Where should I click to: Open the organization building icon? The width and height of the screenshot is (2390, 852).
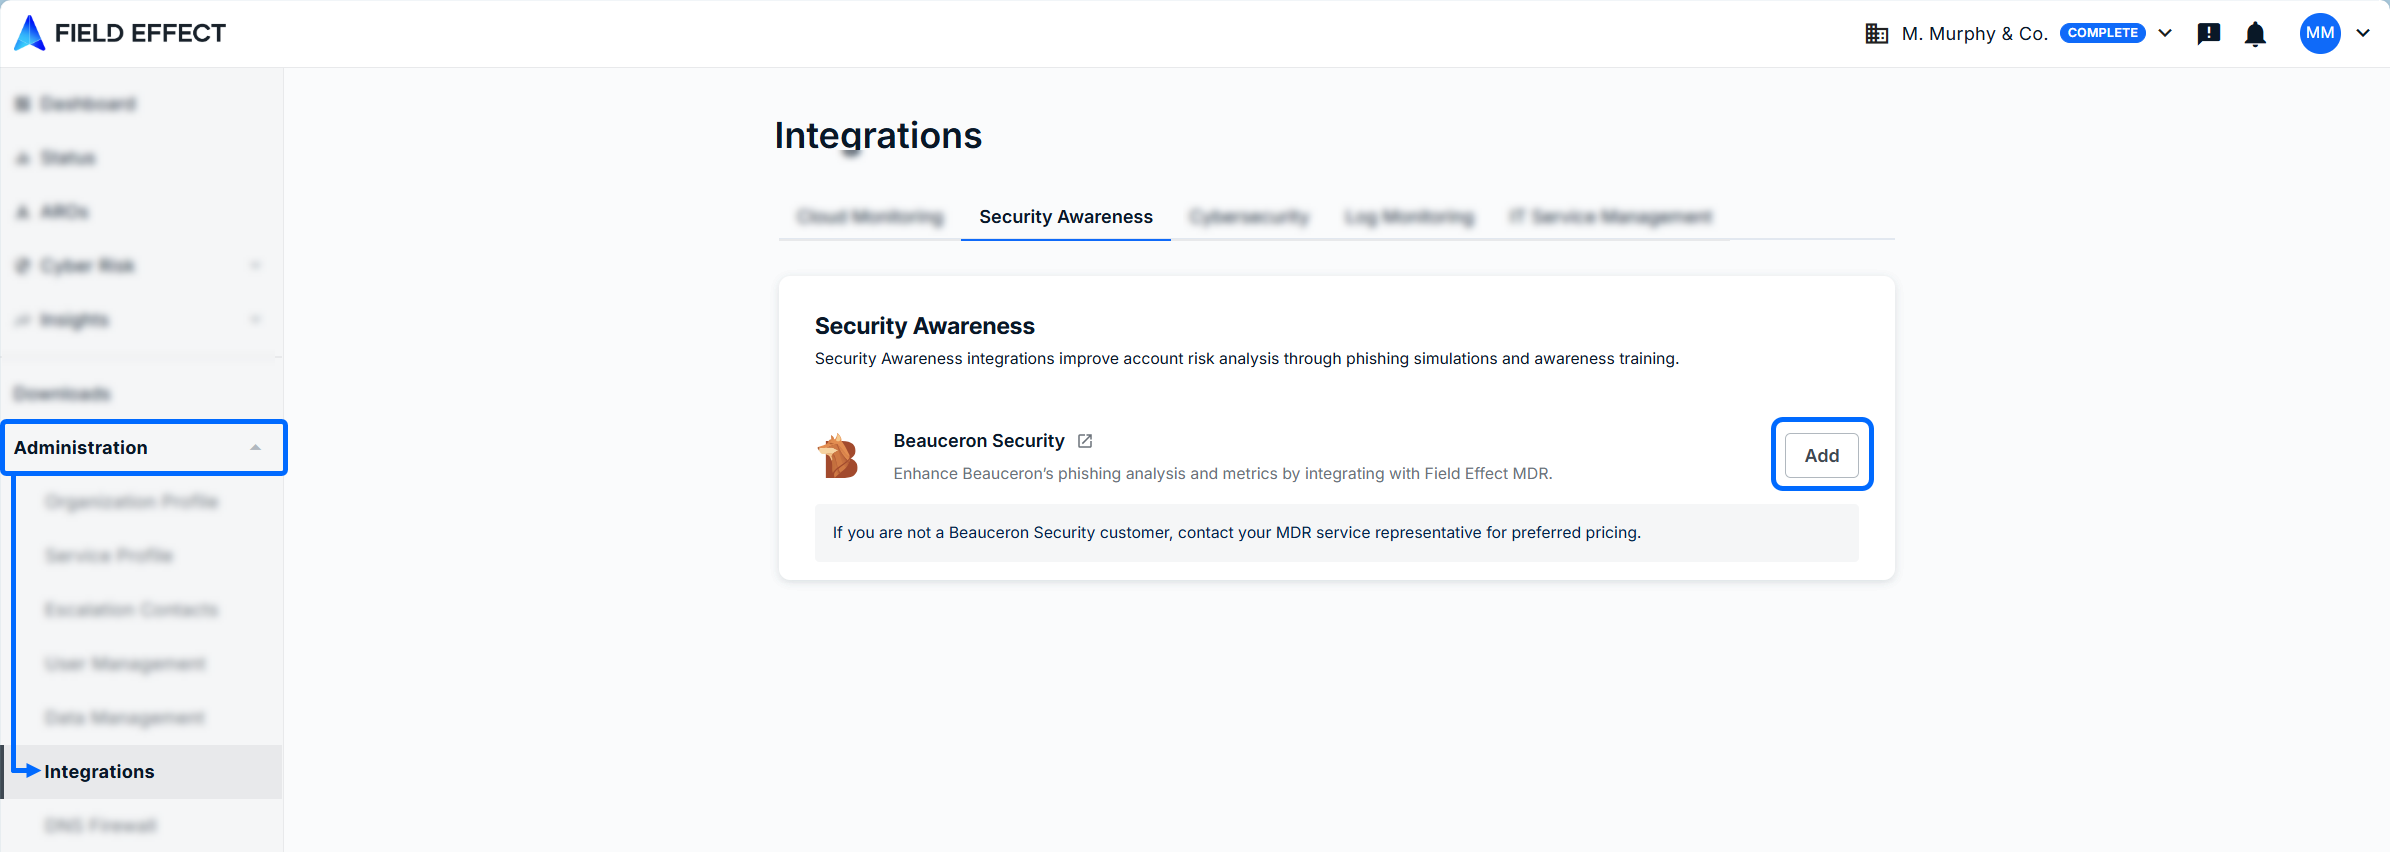pyautogui.click(x=1876, y=34)
